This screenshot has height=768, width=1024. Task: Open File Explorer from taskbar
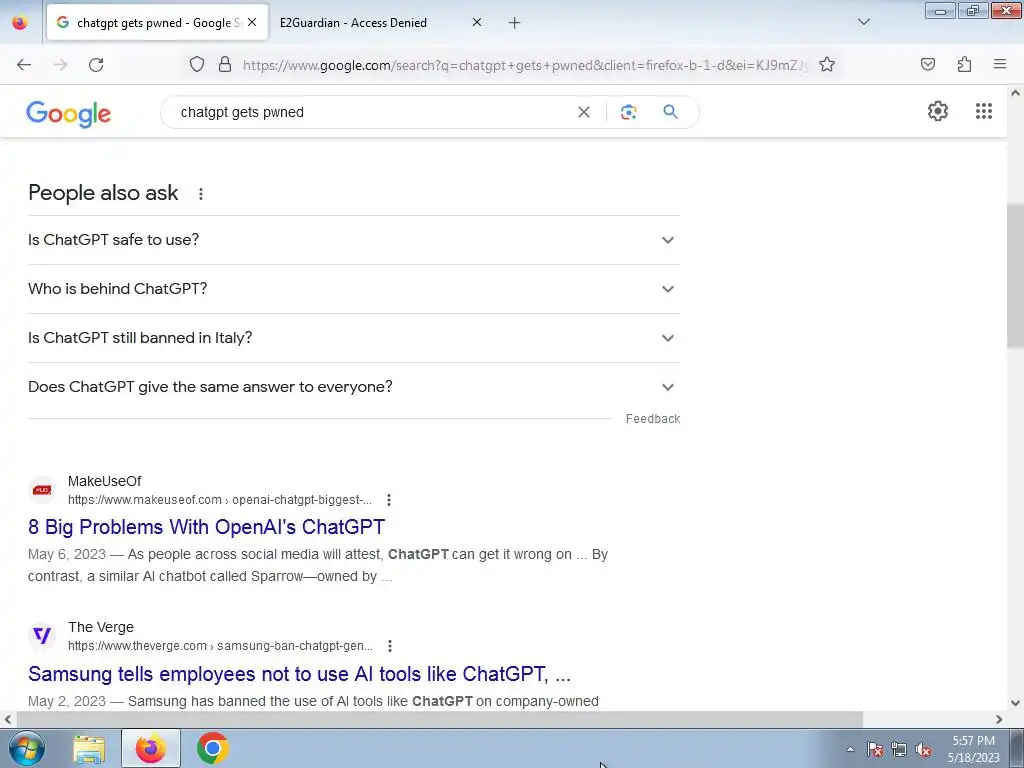(x=89, y=748)
